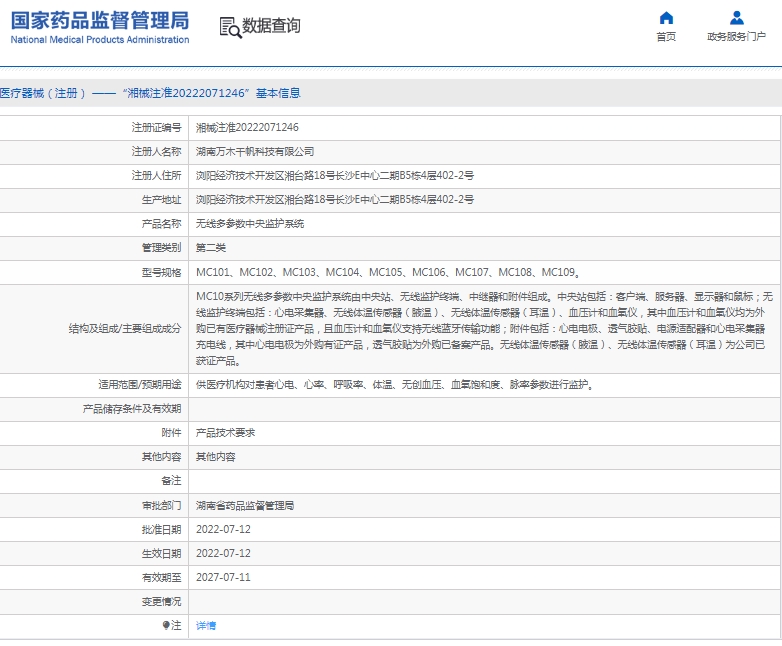Open the 政务服务门户 text link

(736, 36)
